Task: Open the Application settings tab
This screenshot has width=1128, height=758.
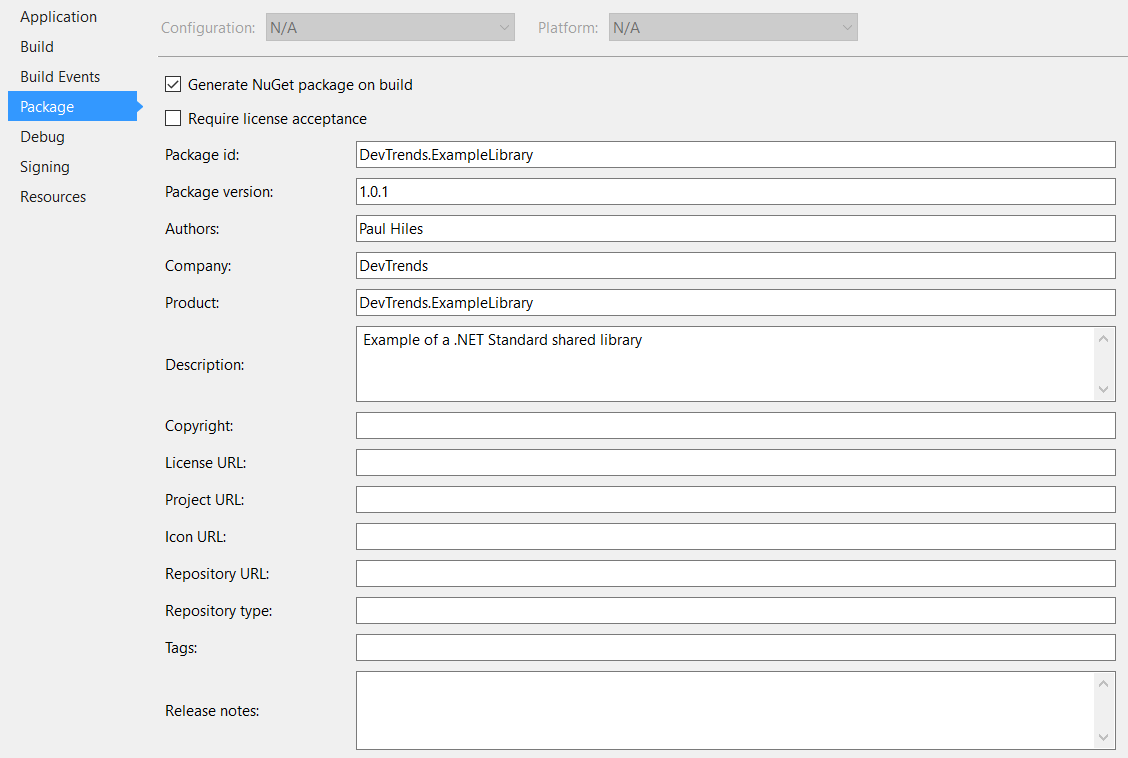Action: (x=58, y=17)
